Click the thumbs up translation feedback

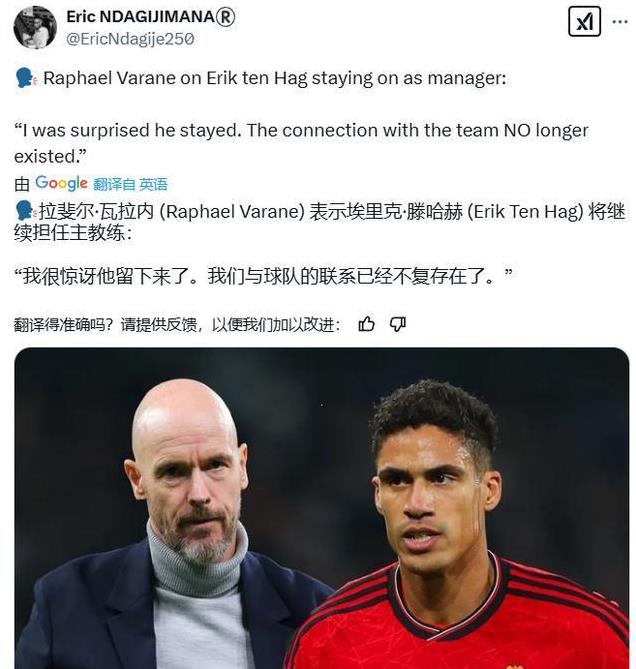point(366,325)
